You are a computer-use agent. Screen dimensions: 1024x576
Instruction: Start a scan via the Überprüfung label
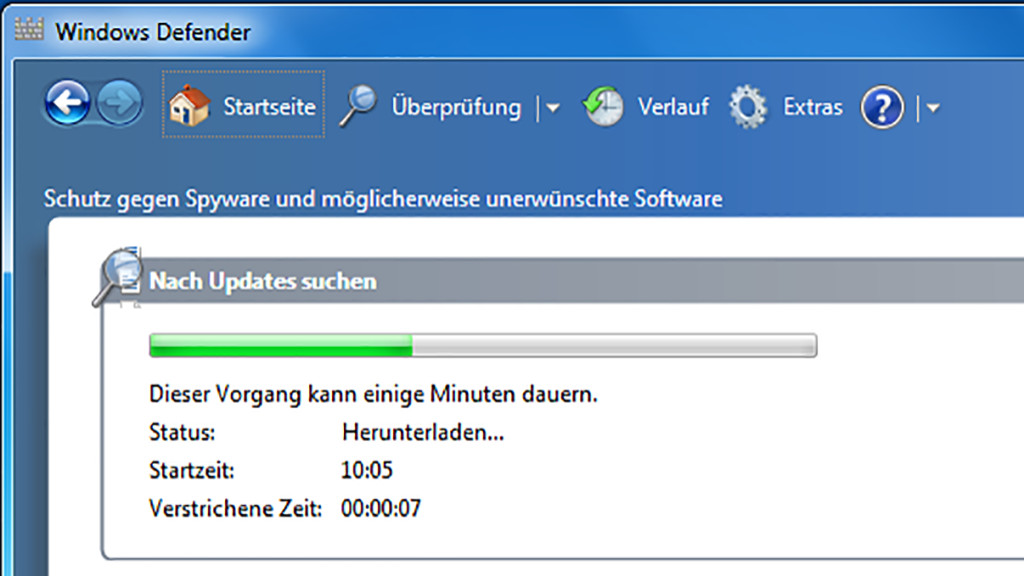[x=456, y=107]
